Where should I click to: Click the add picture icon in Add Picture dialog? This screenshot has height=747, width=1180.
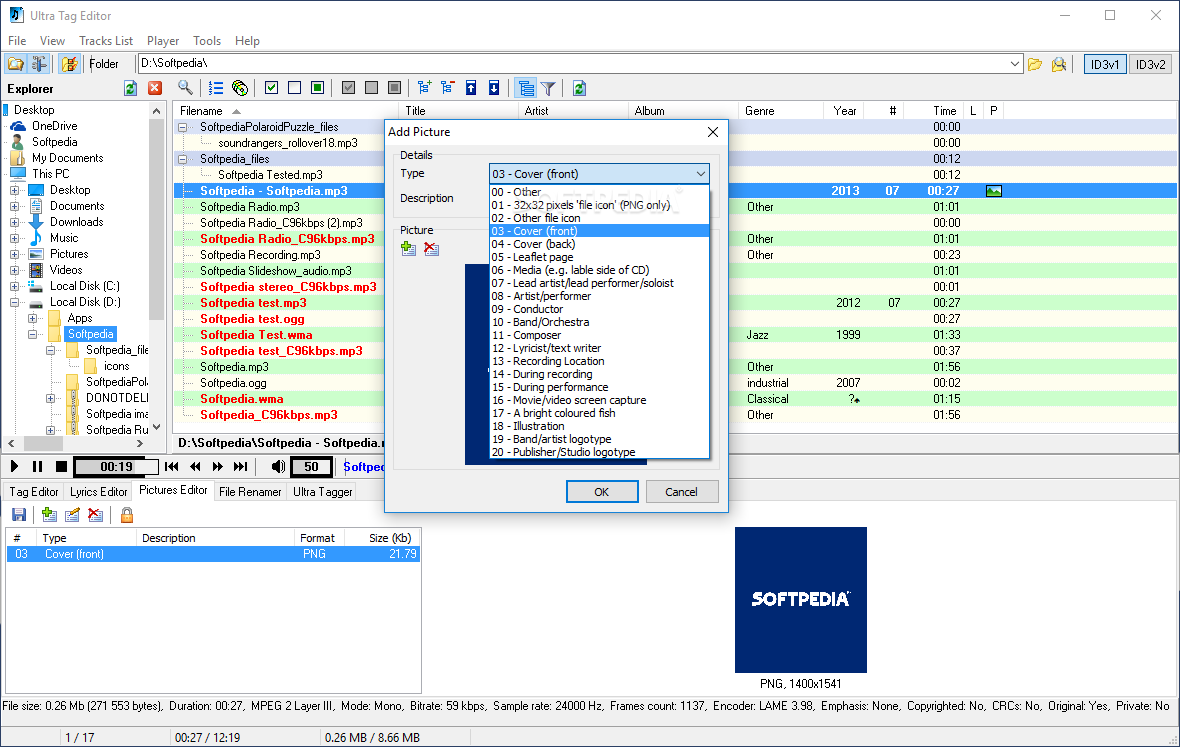pyautogui.click(x=409, y=248)
